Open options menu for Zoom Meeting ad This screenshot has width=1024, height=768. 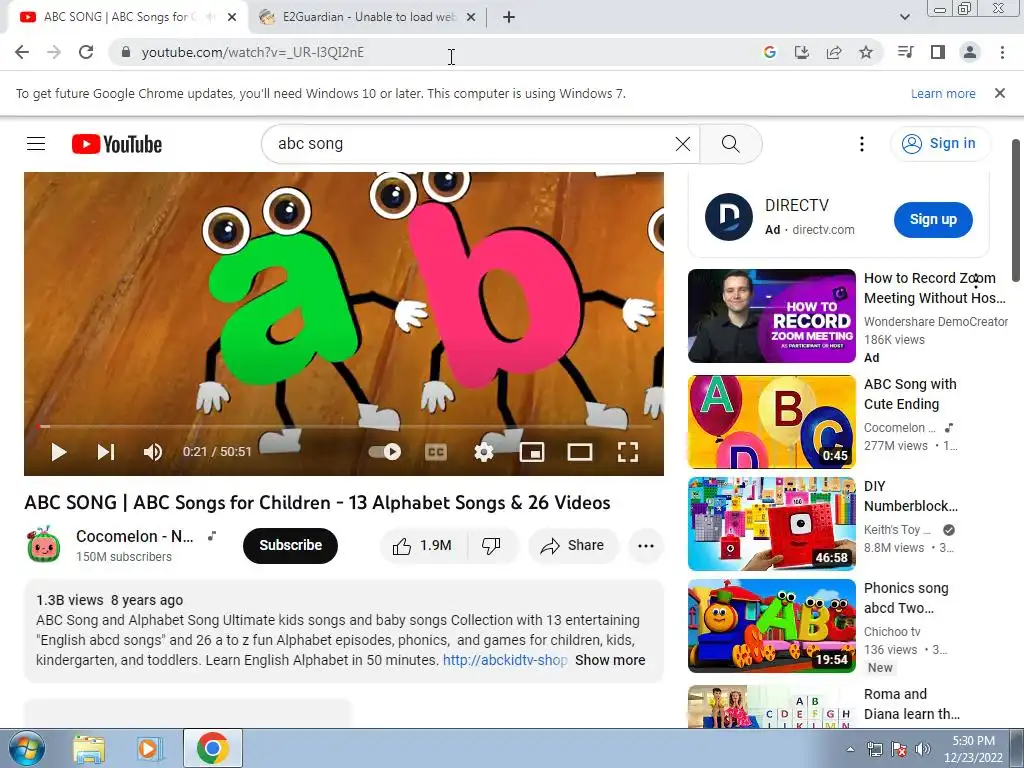coord(976,281)
